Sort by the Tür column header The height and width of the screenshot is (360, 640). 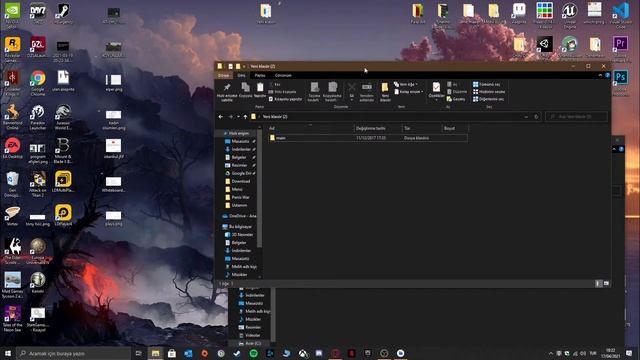coord(422,128)
